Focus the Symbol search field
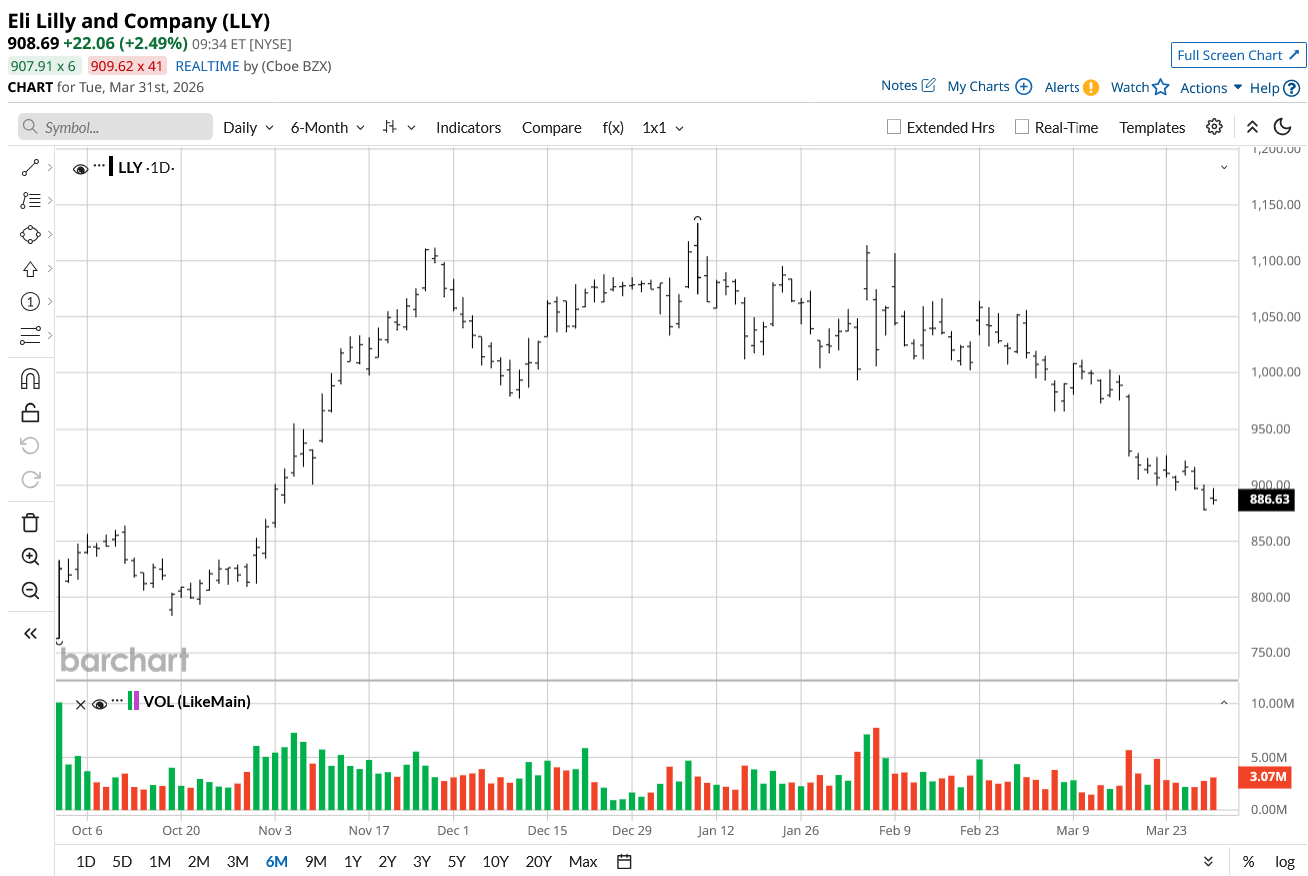The width and height of the screenshot is (1308, 876). 115,127
